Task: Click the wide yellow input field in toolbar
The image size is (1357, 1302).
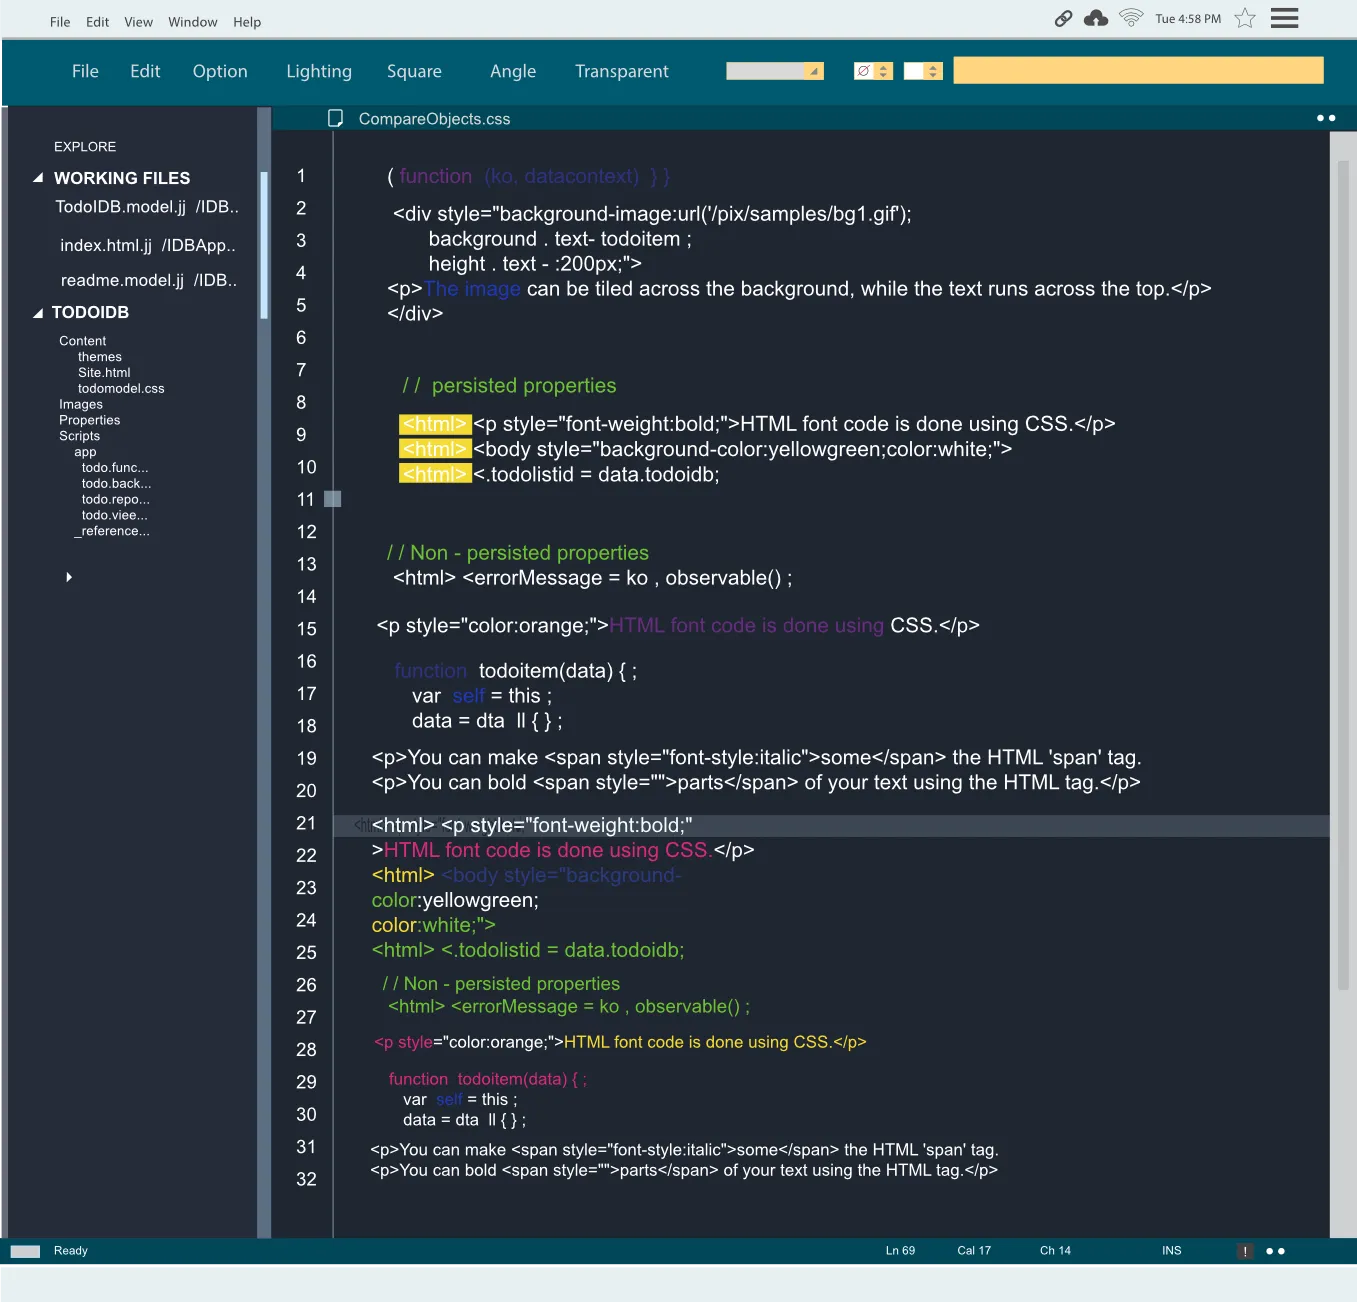Action: [1138, 70]
